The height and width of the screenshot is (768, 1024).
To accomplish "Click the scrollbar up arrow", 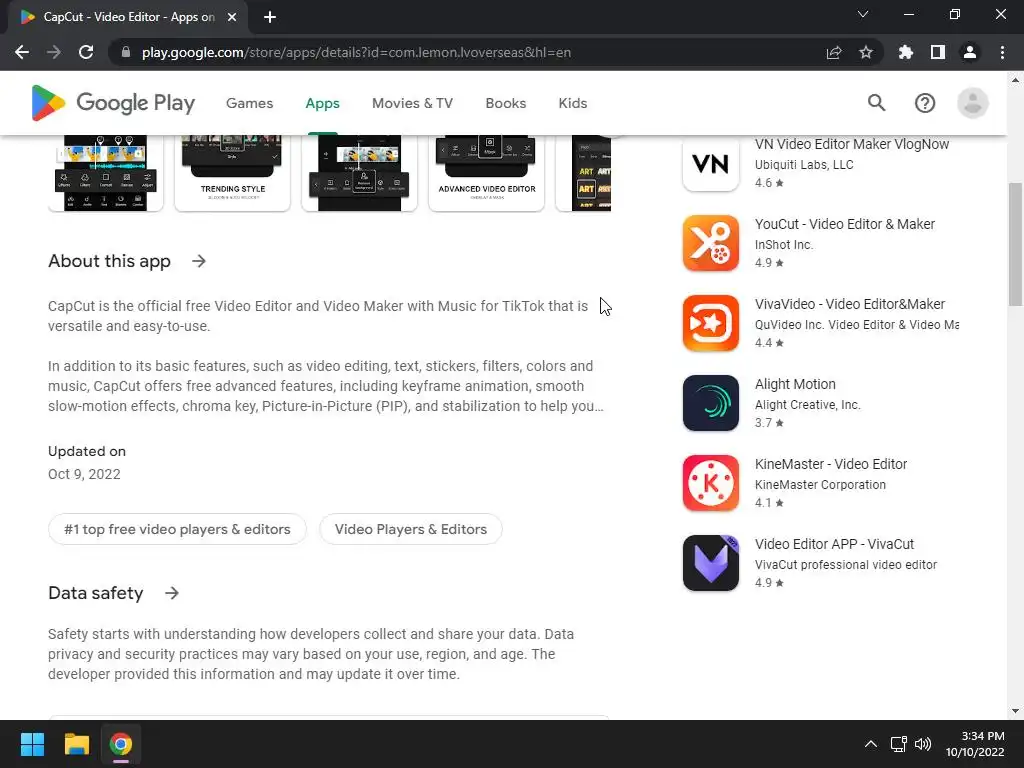I will point(1016,80).
